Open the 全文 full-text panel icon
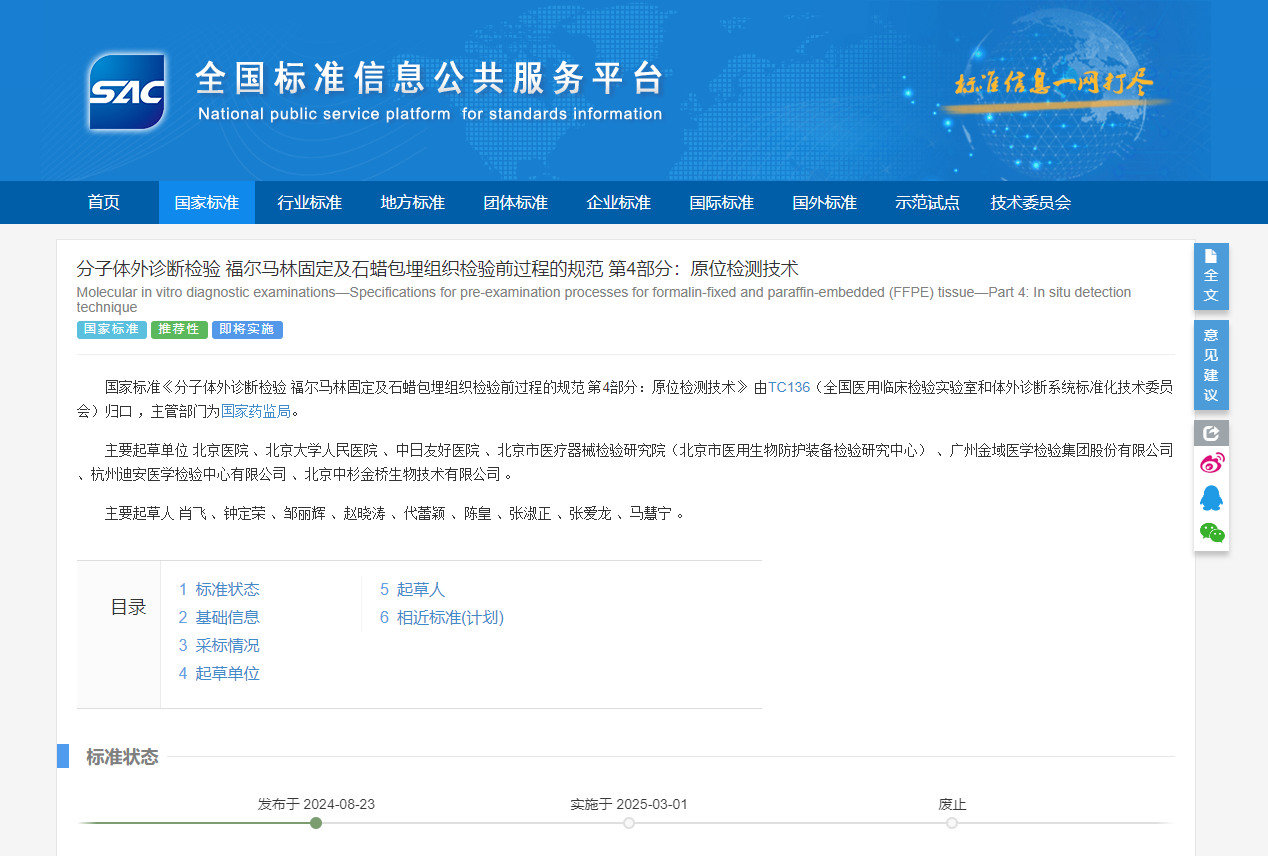 click(x=1210, y=276)
